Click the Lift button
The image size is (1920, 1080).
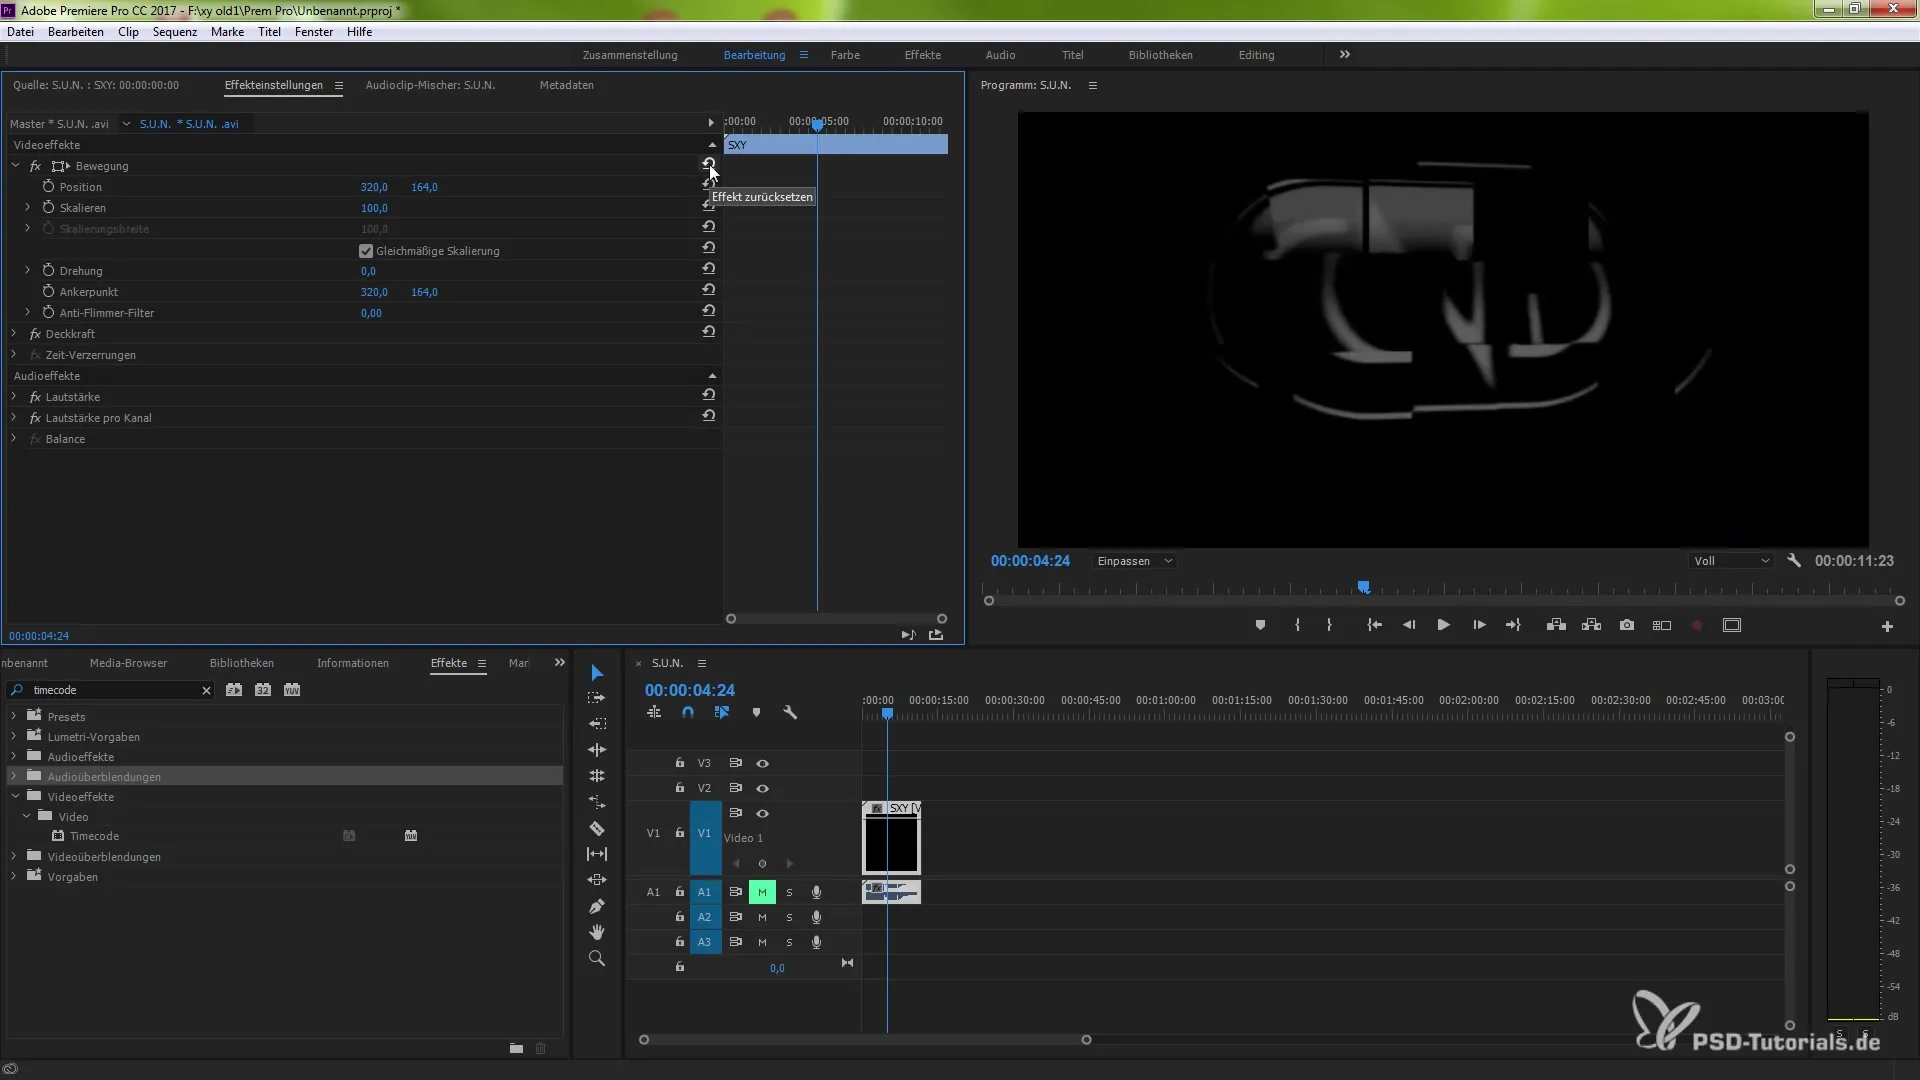pyautogui.click(x=1556, y=625)
